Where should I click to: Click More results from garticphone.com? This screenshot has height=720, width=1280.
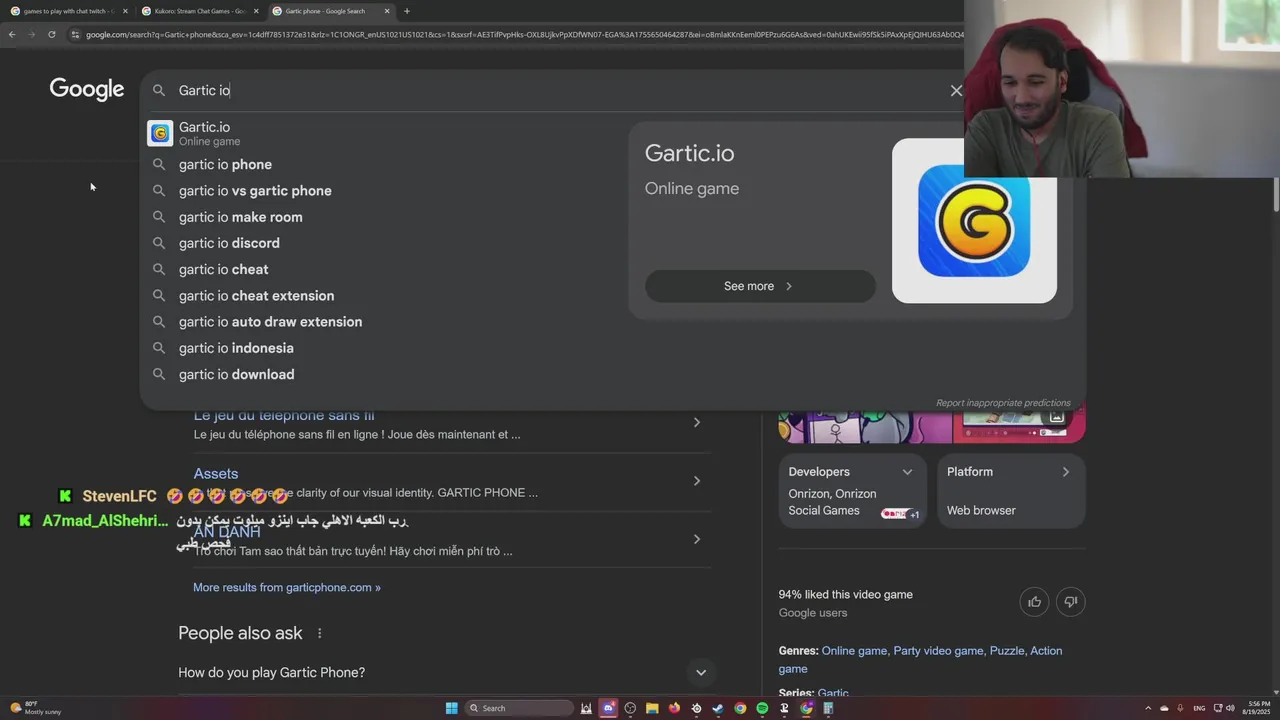(x=287, y=587)
